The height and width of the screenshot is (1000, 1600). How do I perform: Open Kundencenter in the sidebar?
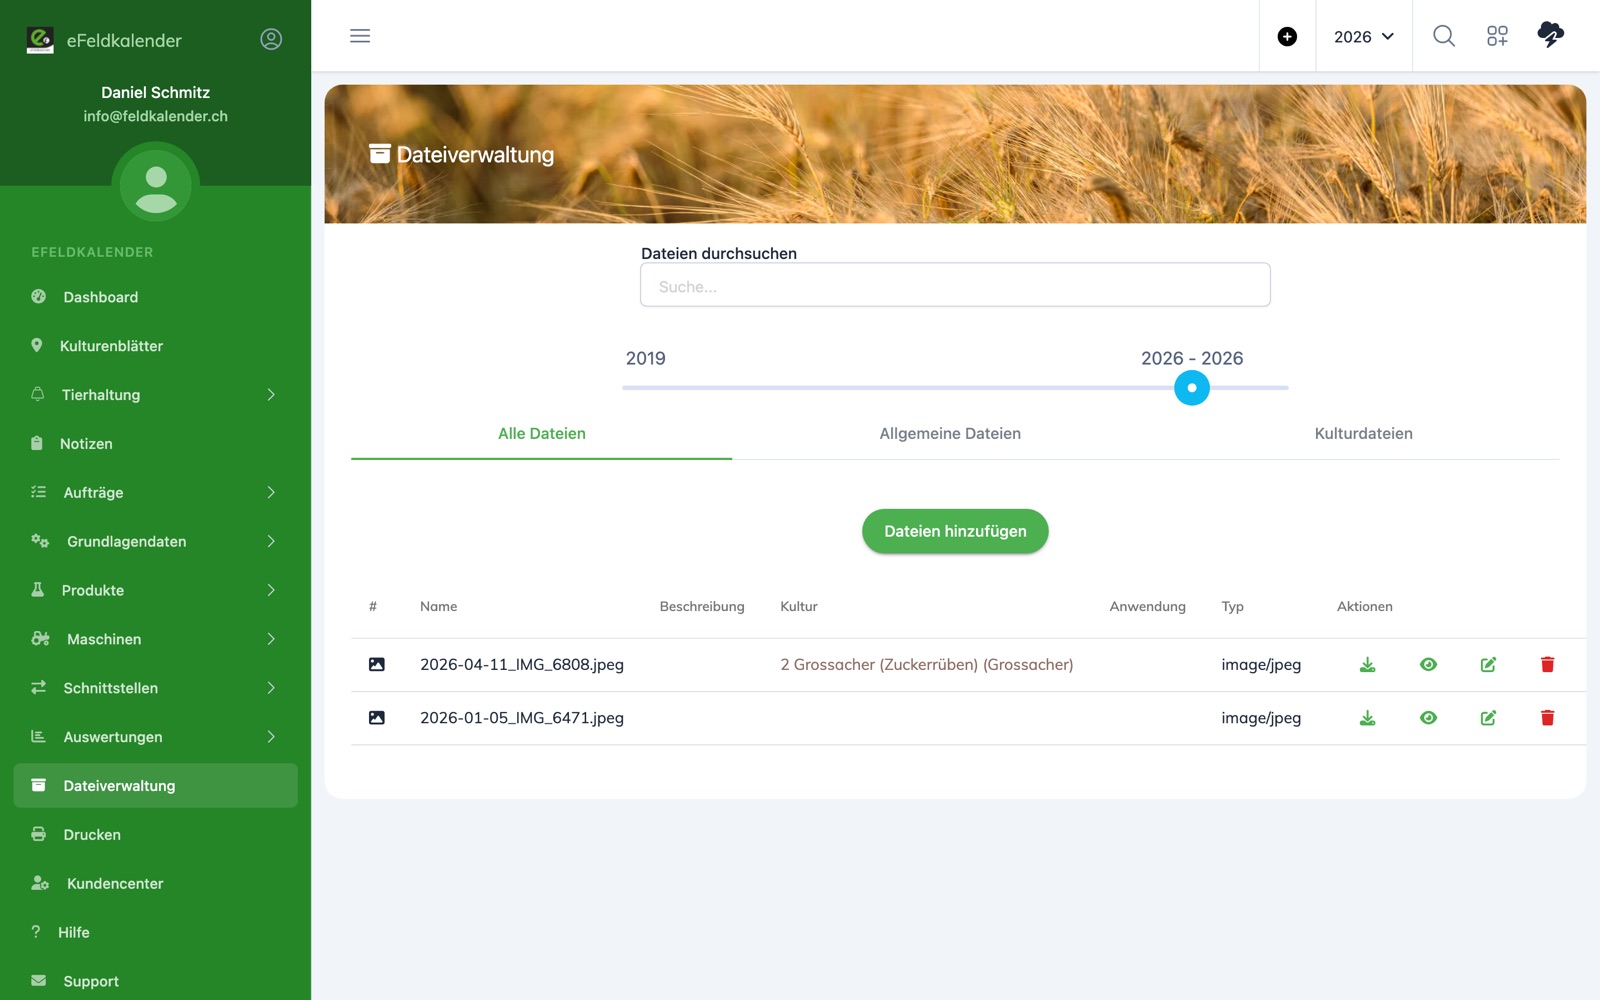(x=156, y=884)
